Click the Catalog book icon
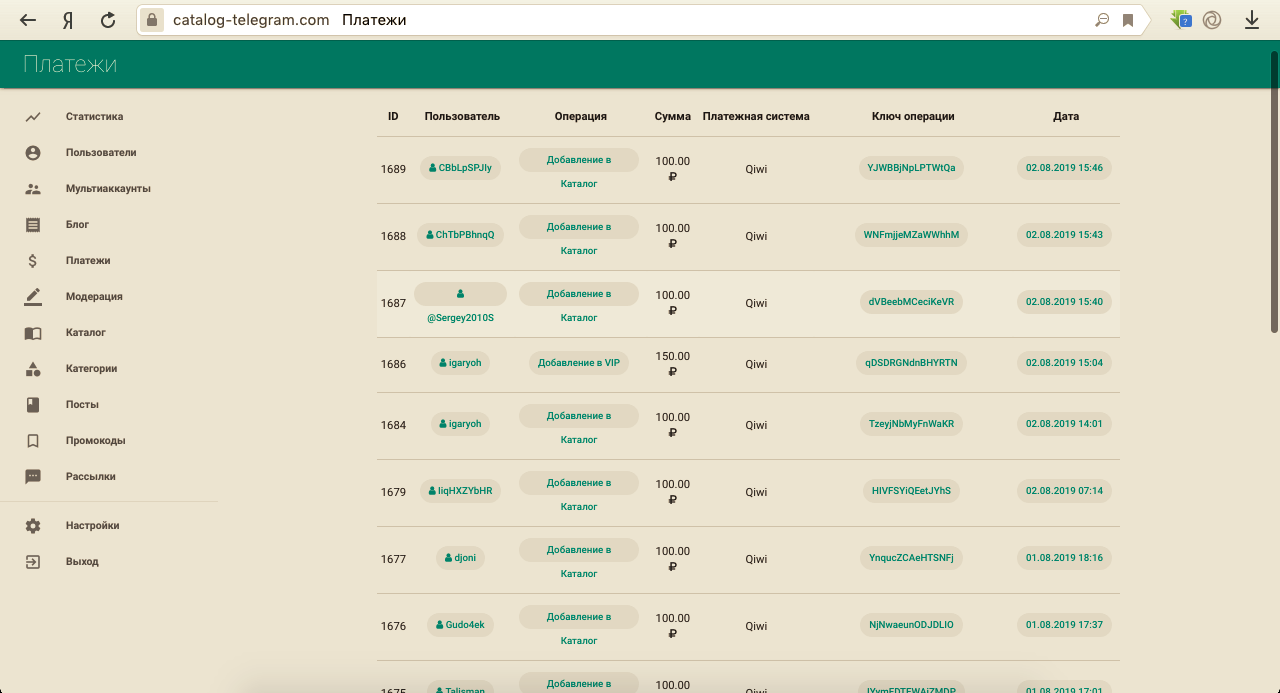 [33, 333]
